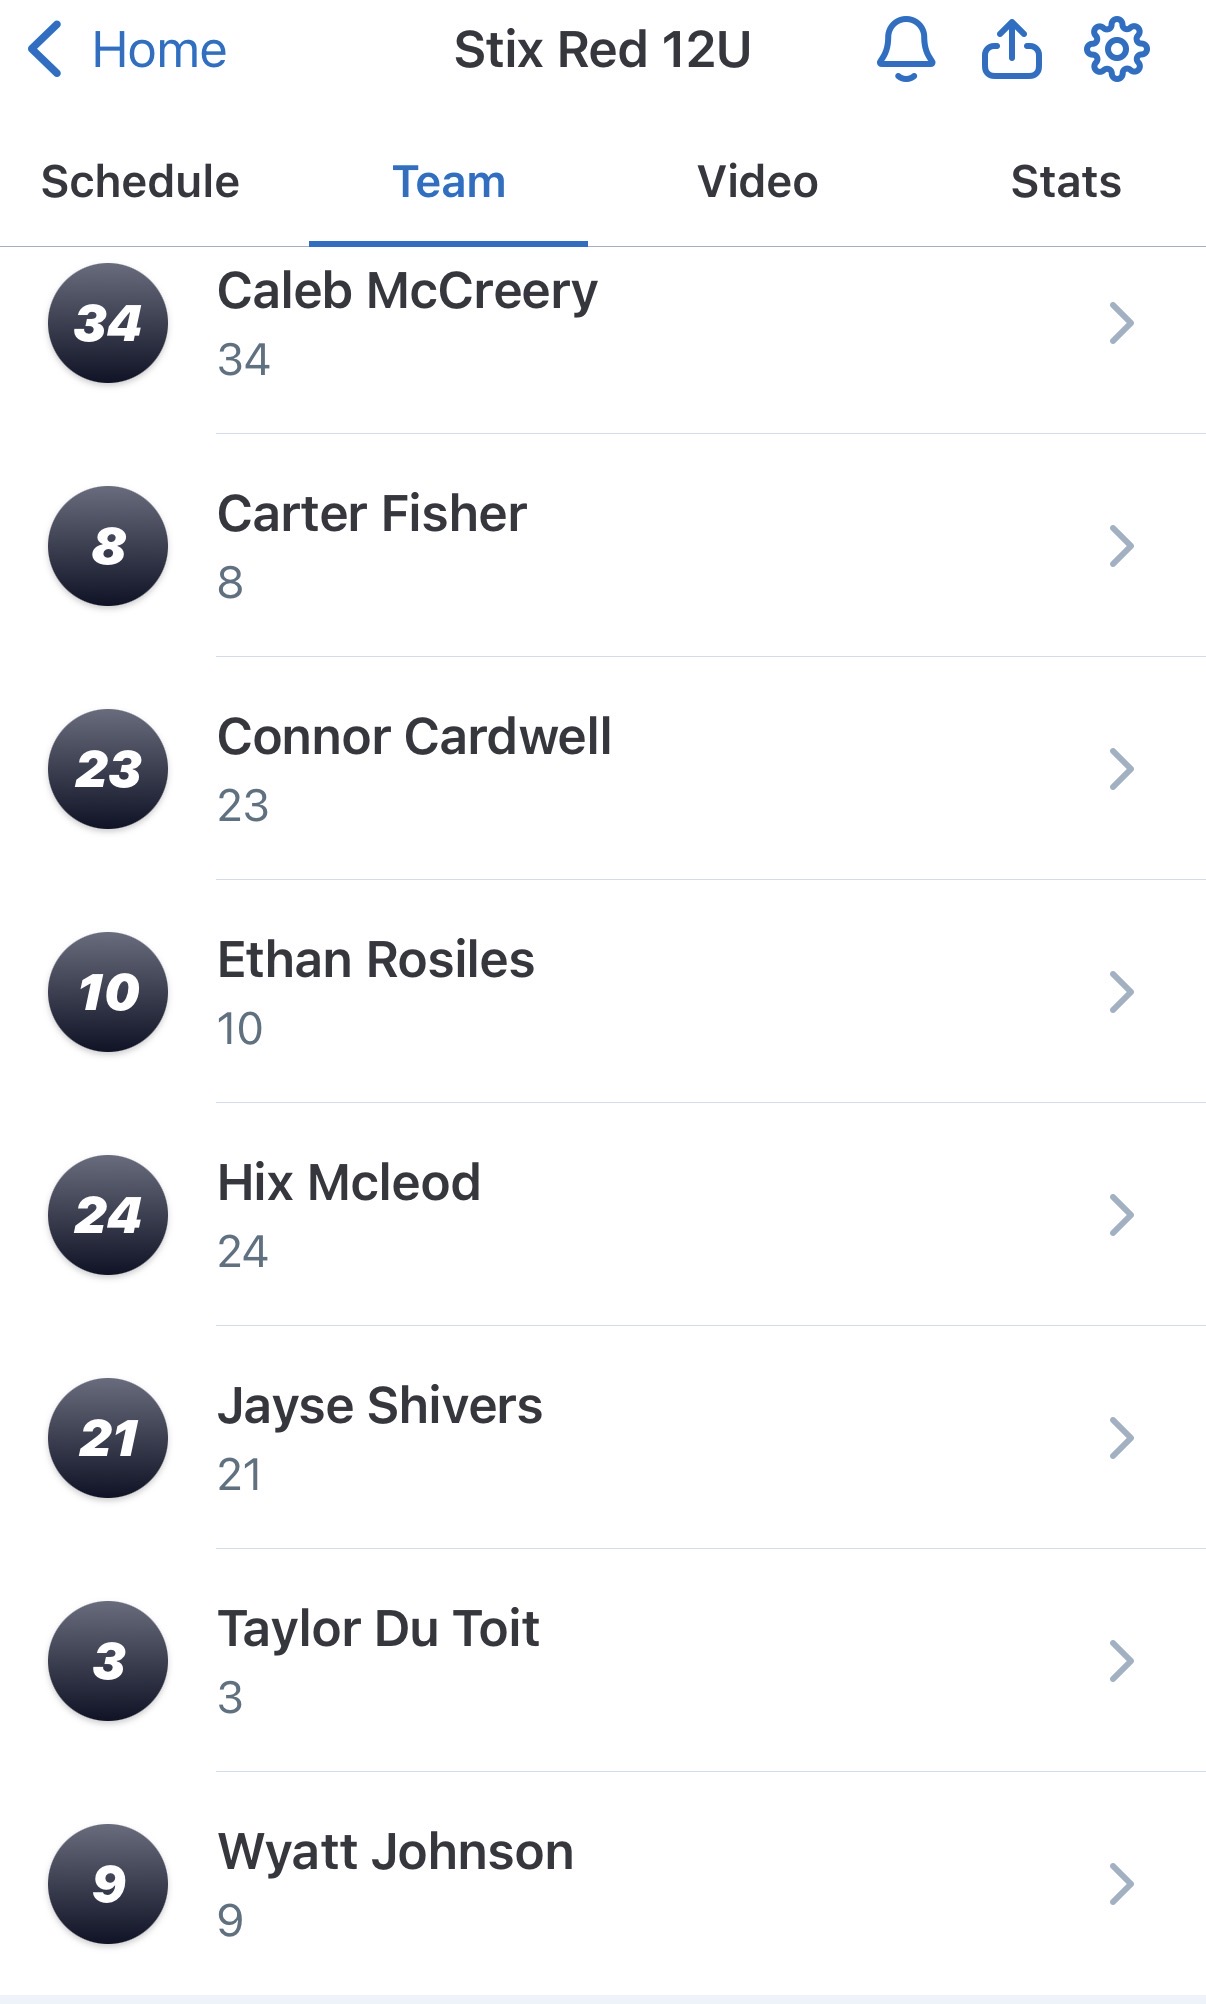Tap Ethan Rosiles' number 10 badge

108,992
